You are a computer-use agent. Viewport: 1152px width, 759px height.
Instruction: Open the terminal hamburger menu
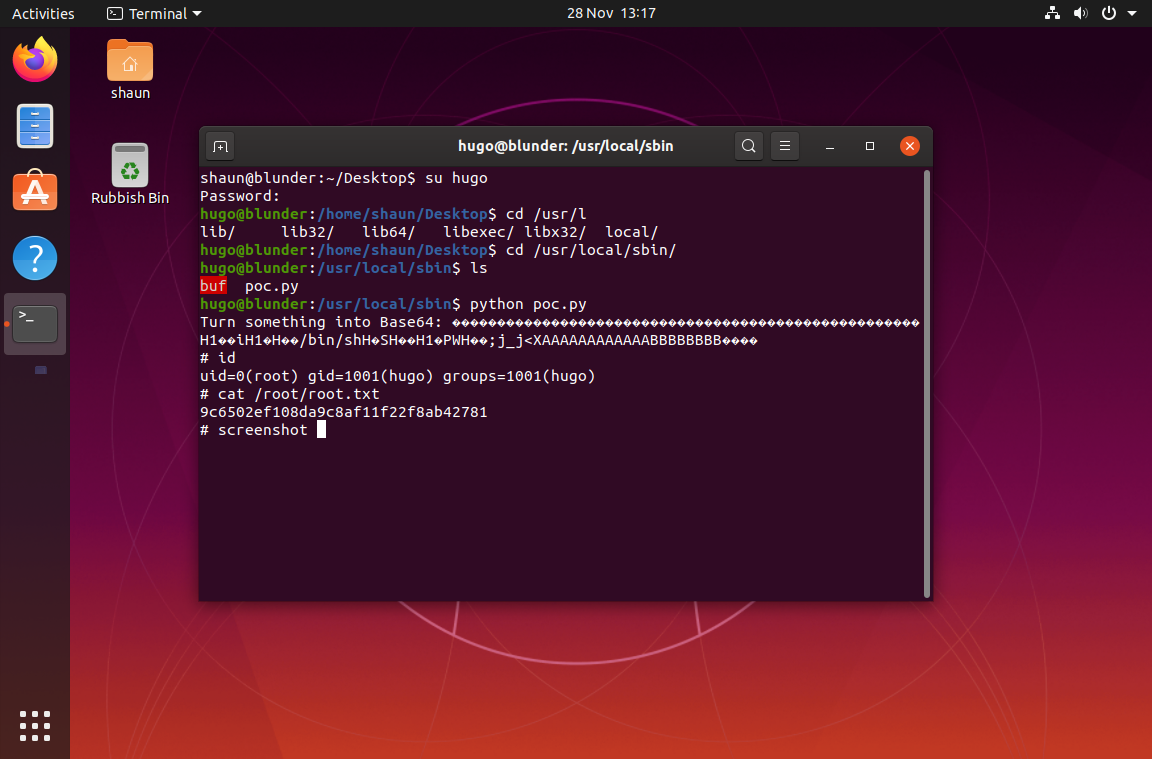coord(785,146)
